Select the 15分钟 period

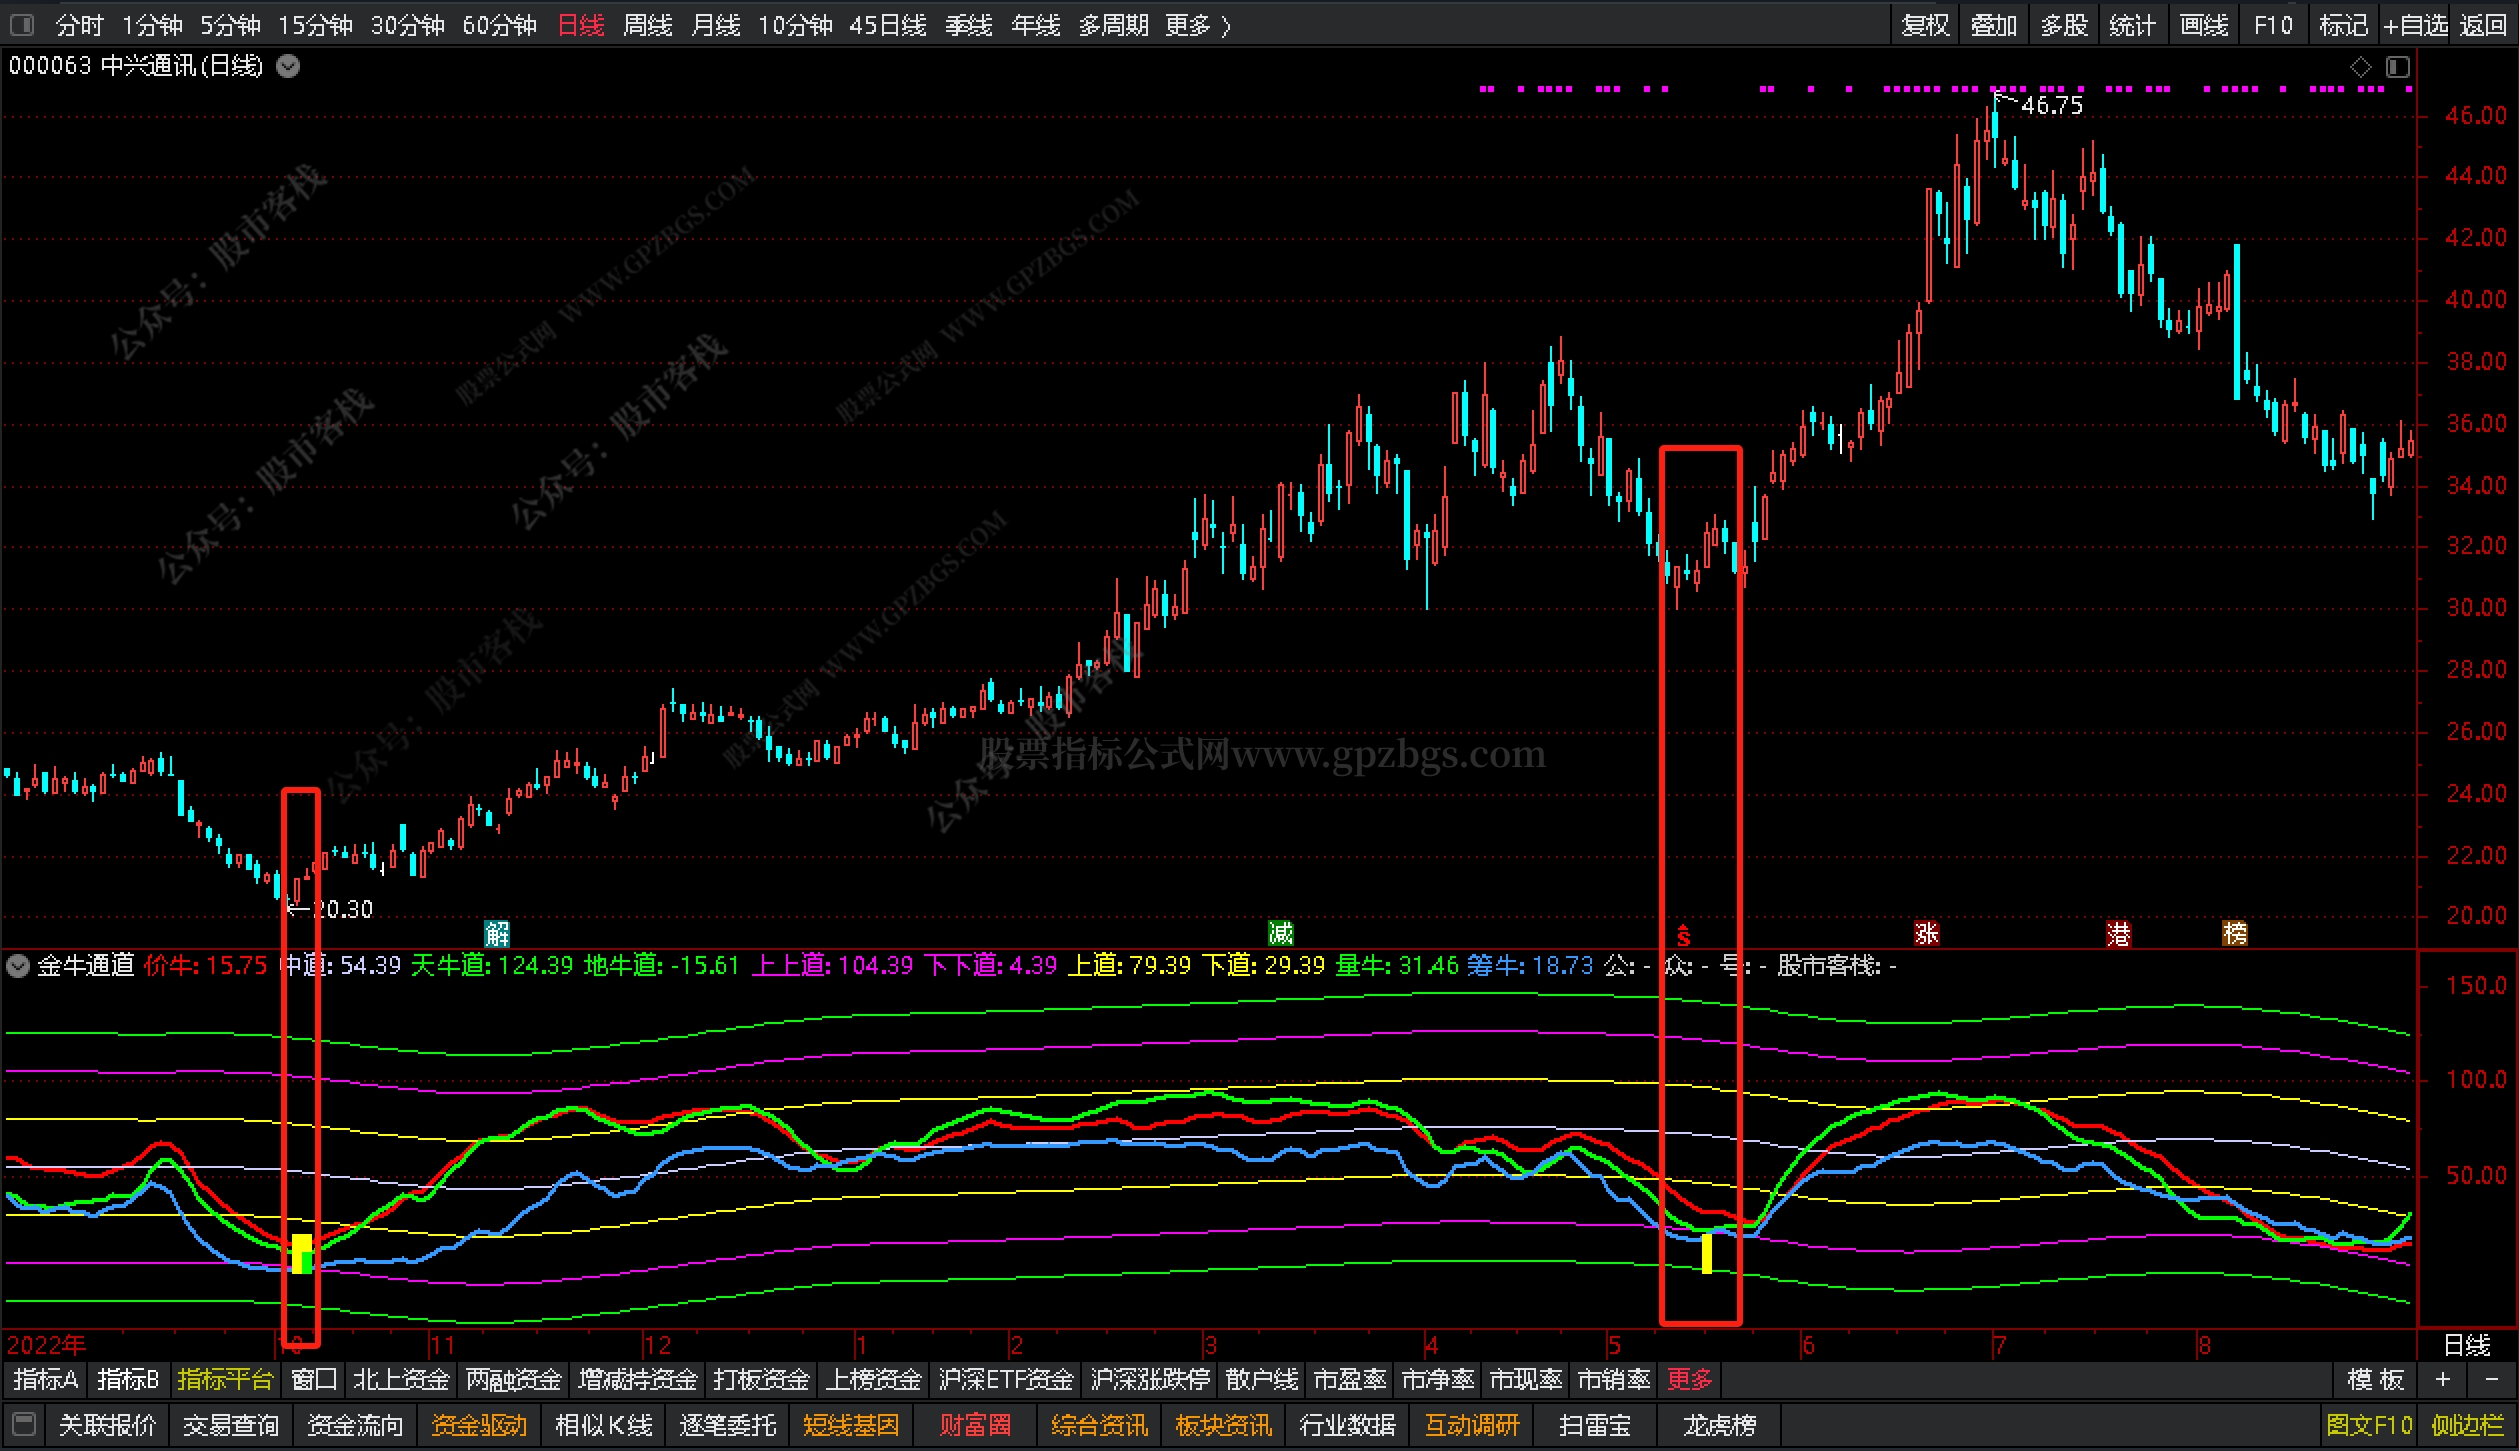pos(315,25)
